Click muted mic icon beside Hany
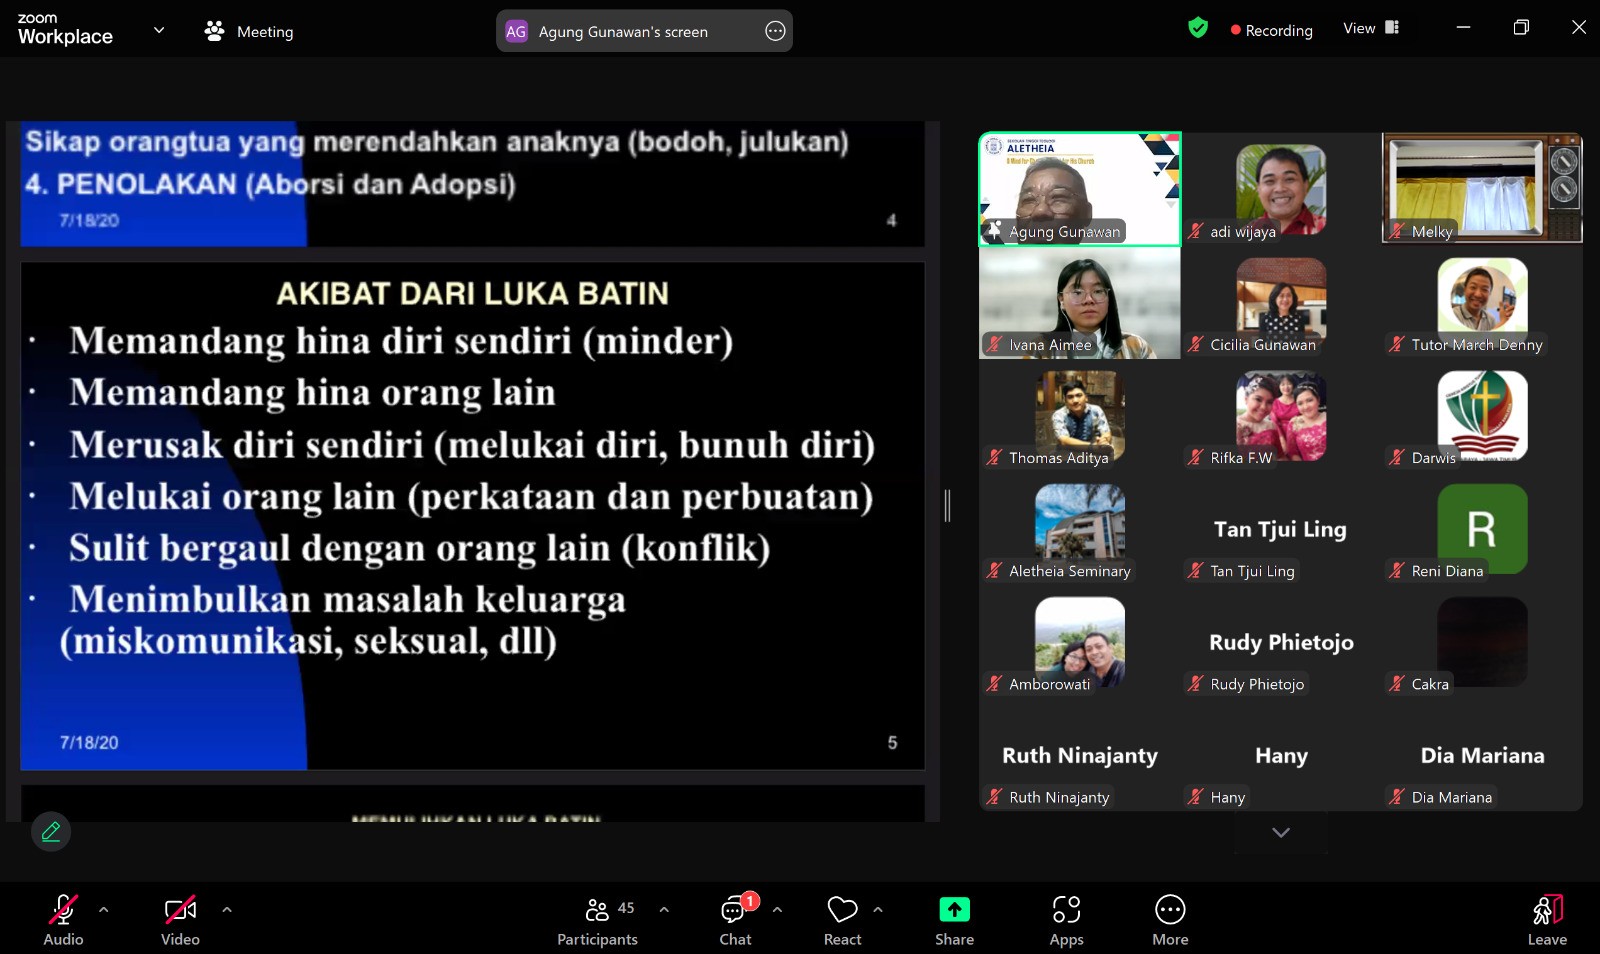This screenshot has height=954, width=1600. 1195,796
